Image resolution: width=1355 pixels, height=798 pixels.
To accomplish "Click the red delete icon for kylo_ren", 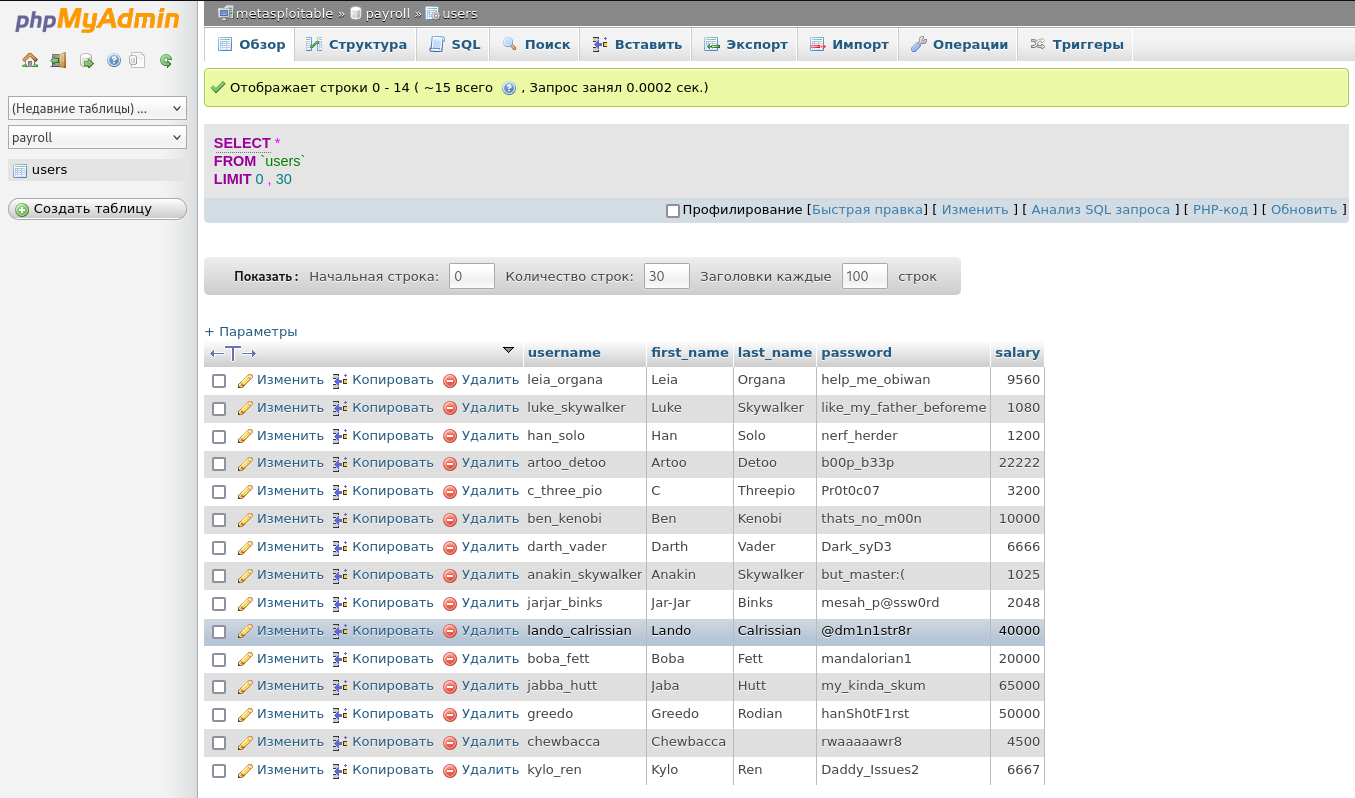I will (x=450, y=770).
